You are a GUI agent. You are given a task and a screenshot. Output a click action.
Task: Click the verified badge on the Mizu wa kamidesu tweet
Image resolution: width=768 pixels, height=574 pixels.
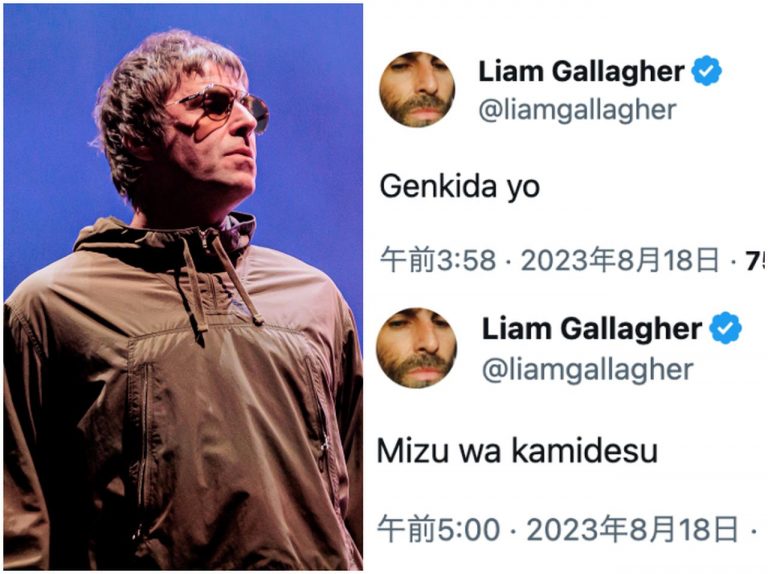726,328
